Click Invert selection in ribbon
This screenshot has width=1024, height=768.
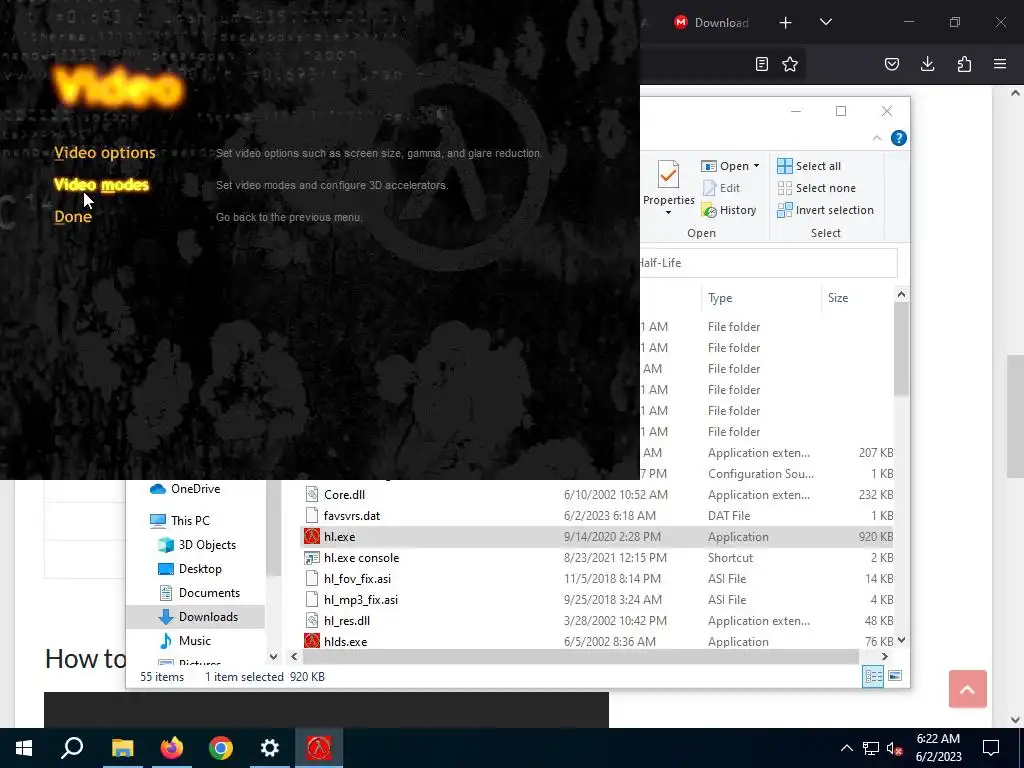[x=825, y=210]
